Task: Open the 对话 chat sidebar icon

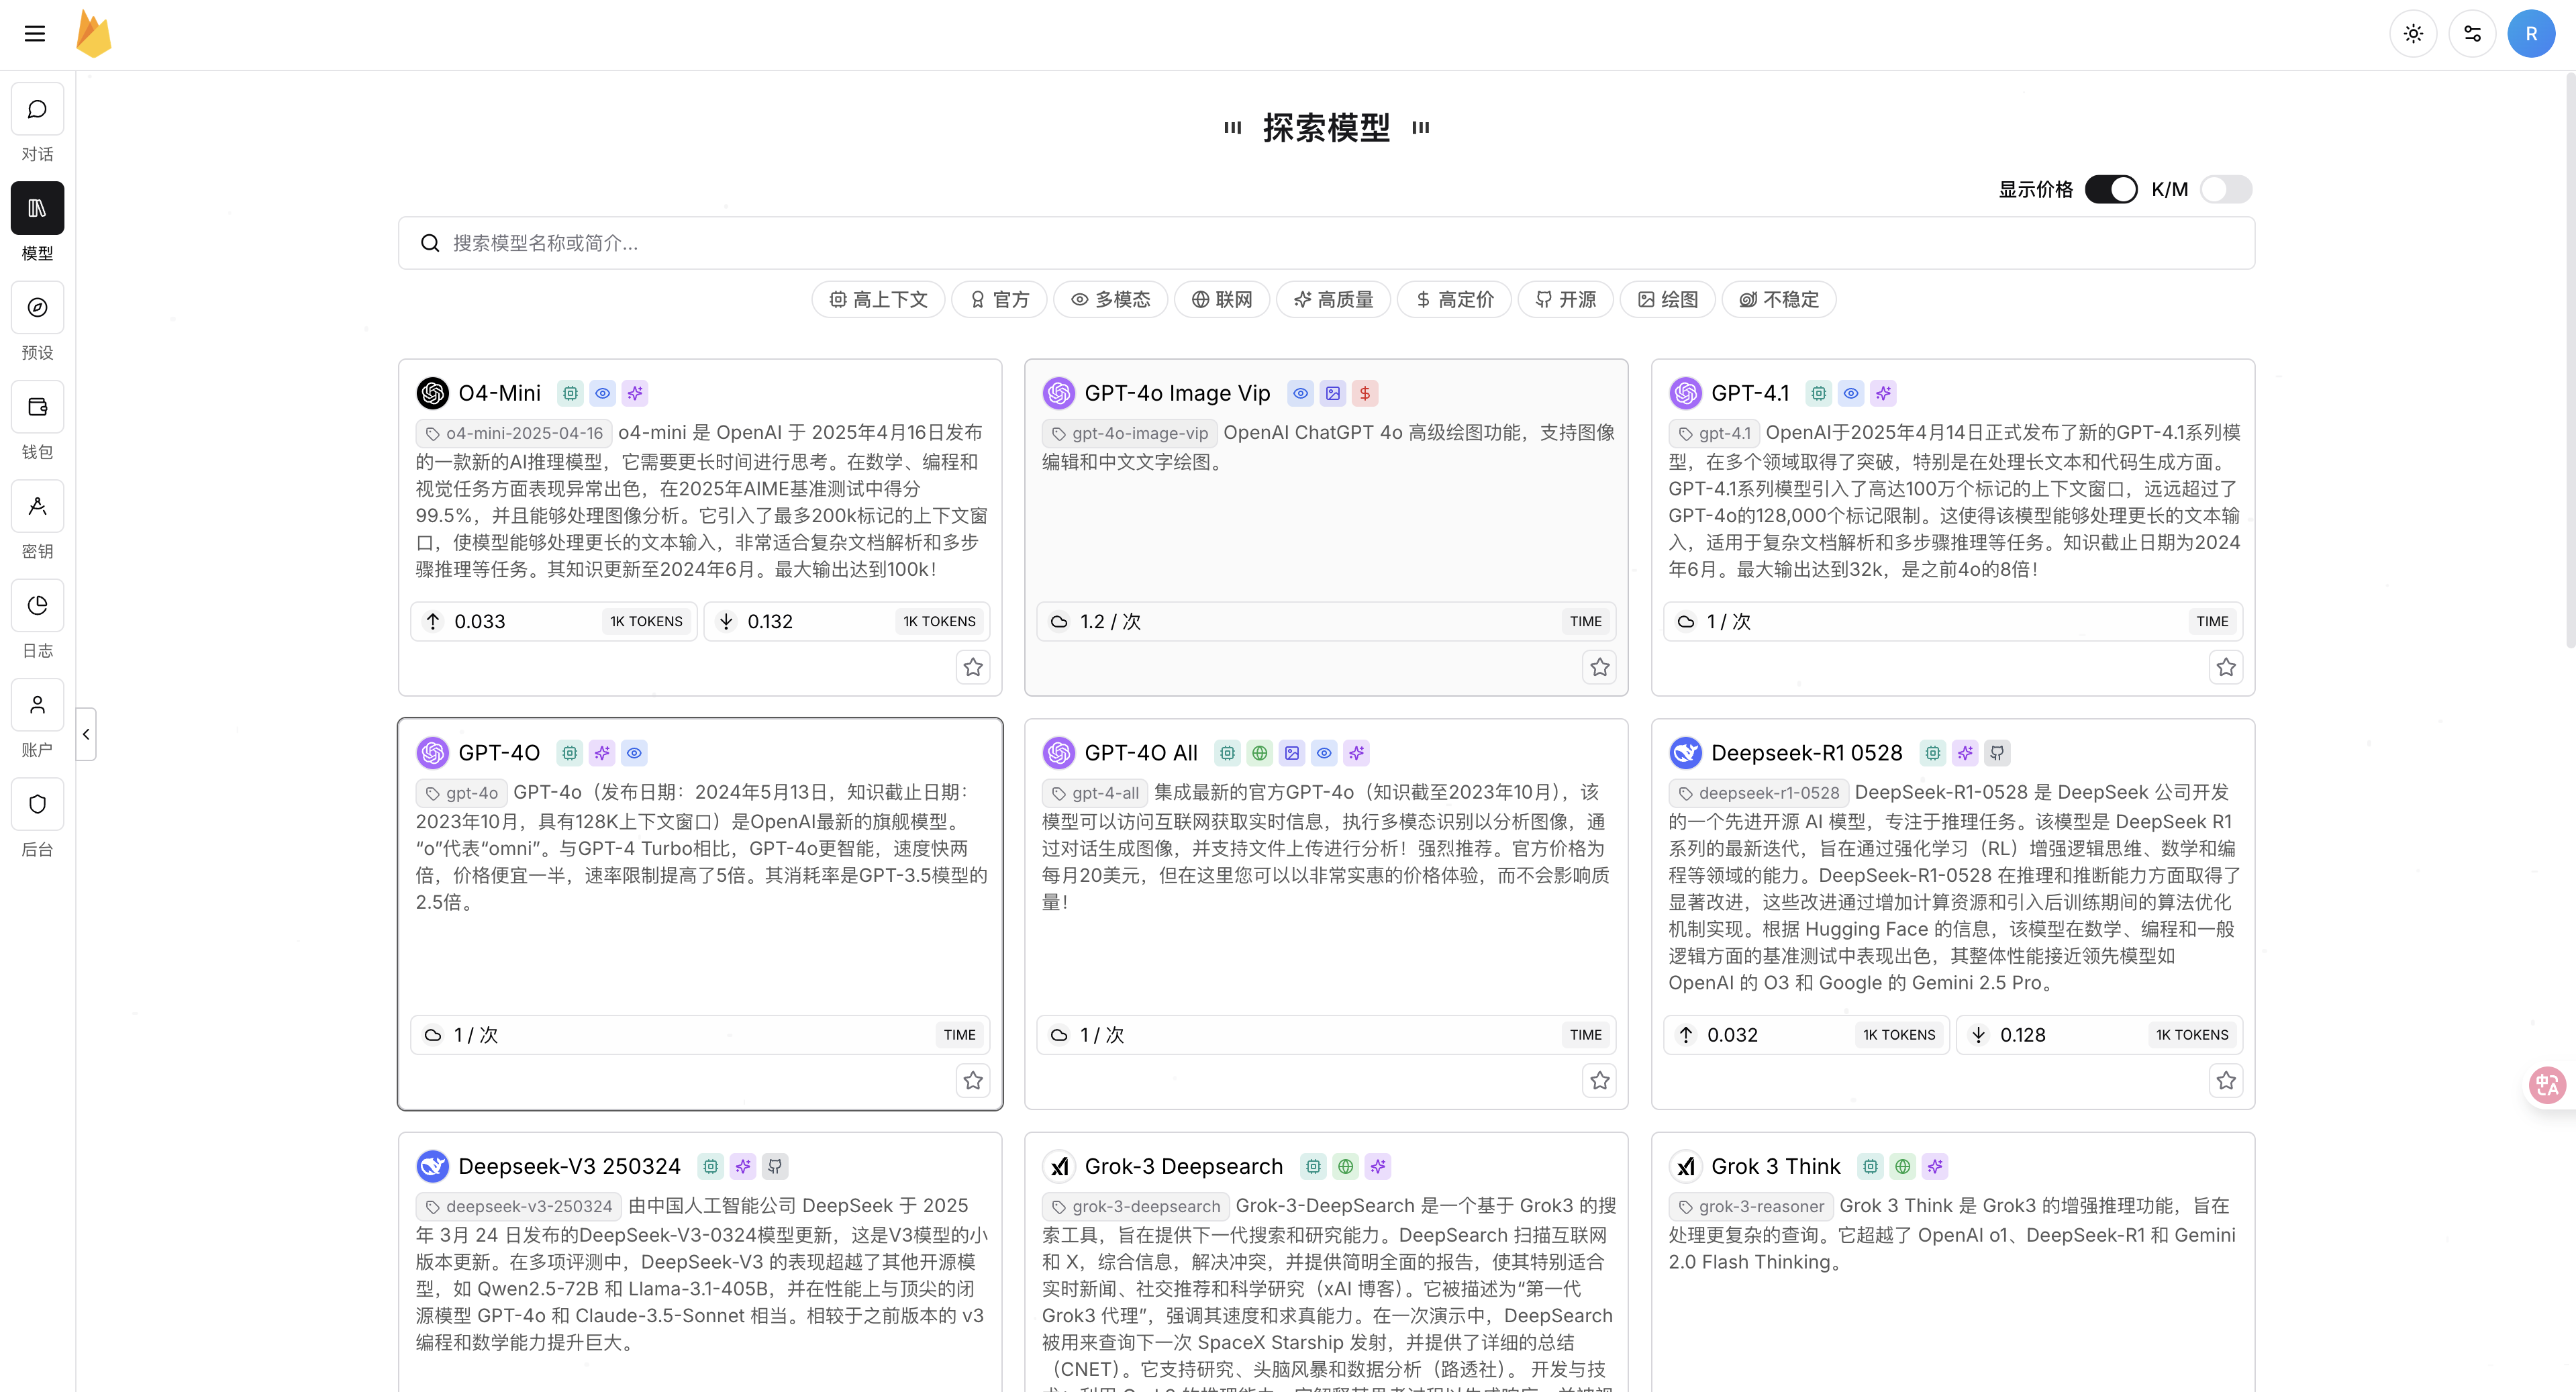Action: click(37, 109)
